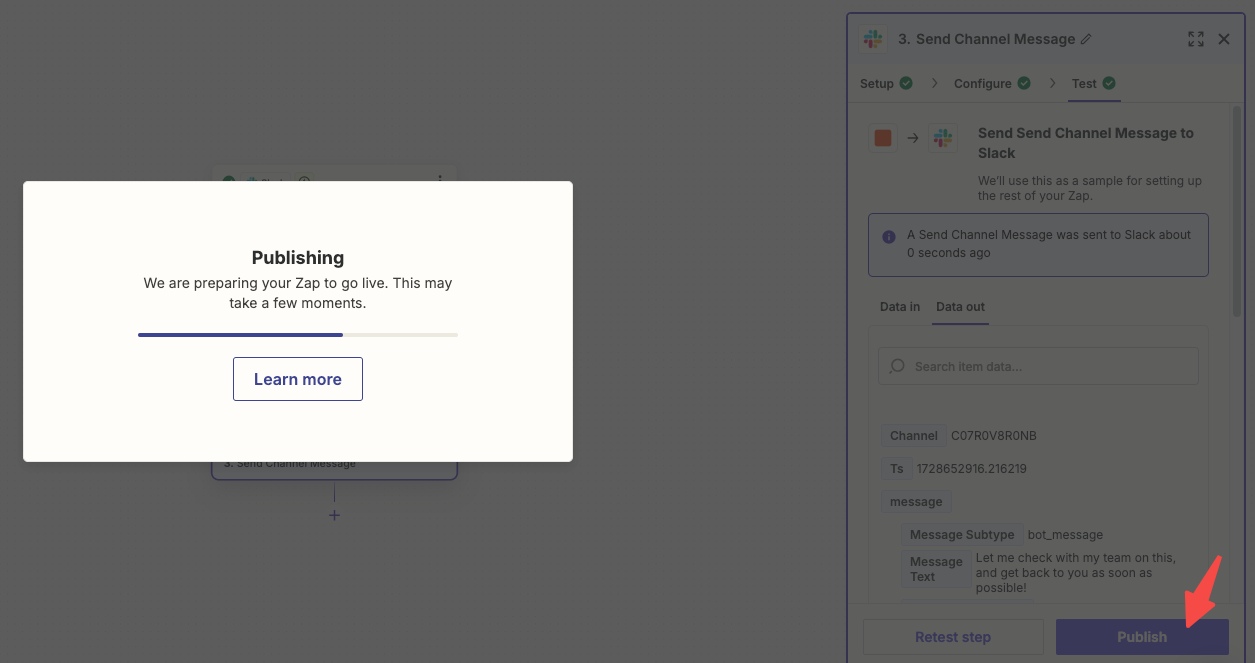Image resolution: width=1255 pixels, height=663 pixels.
Task: Select the Data out tab
Action: pyautogui.click(x=960, y=307)
